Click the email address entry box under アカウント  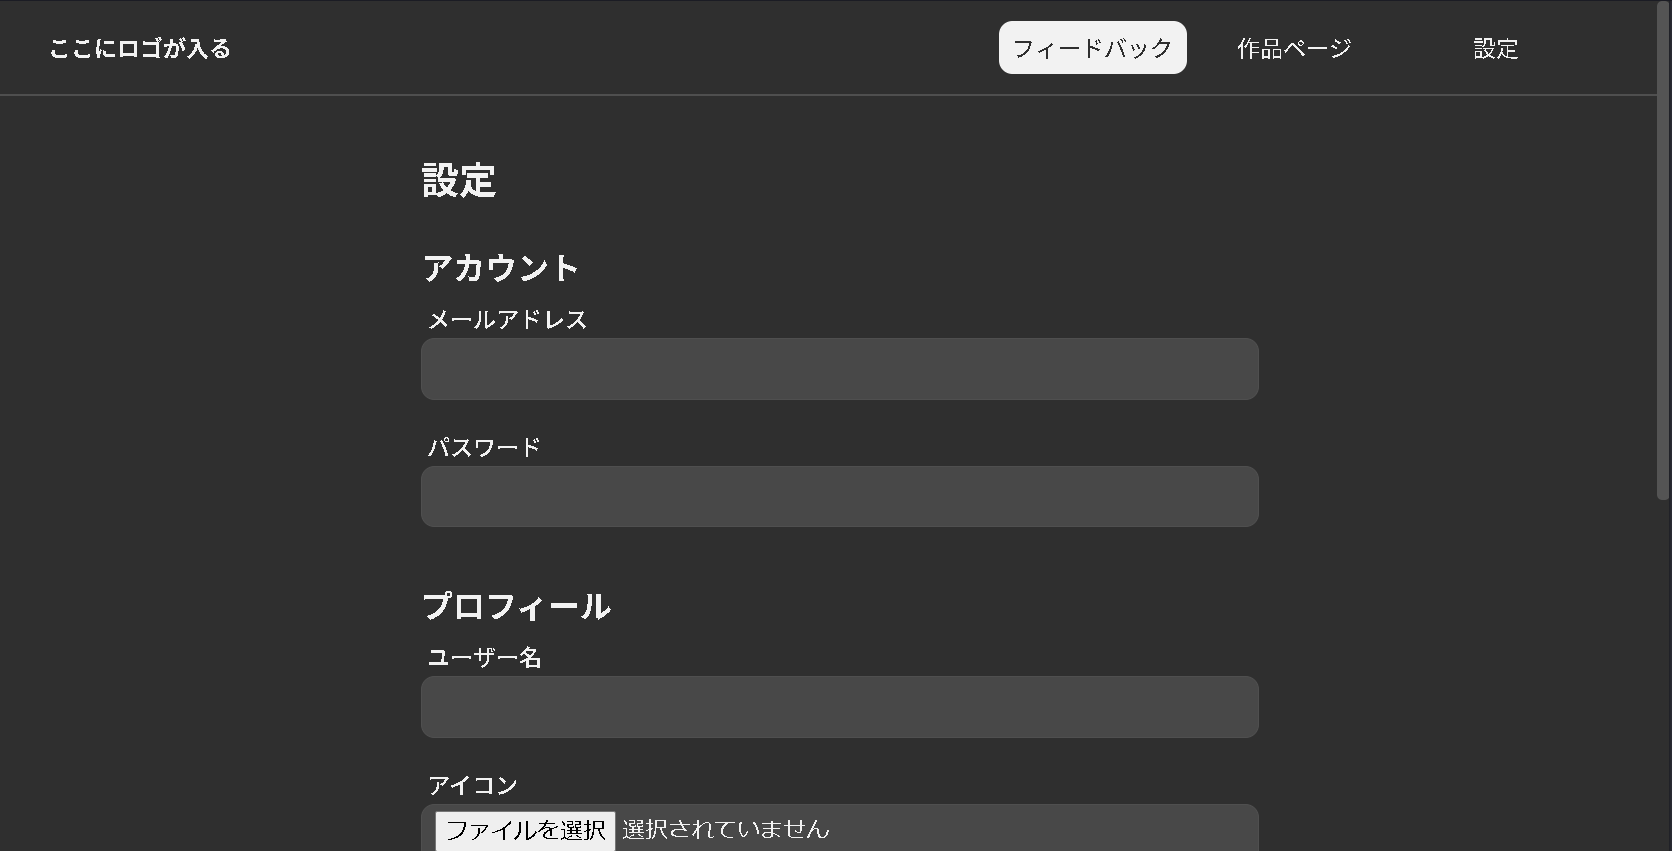pos(838,369)
